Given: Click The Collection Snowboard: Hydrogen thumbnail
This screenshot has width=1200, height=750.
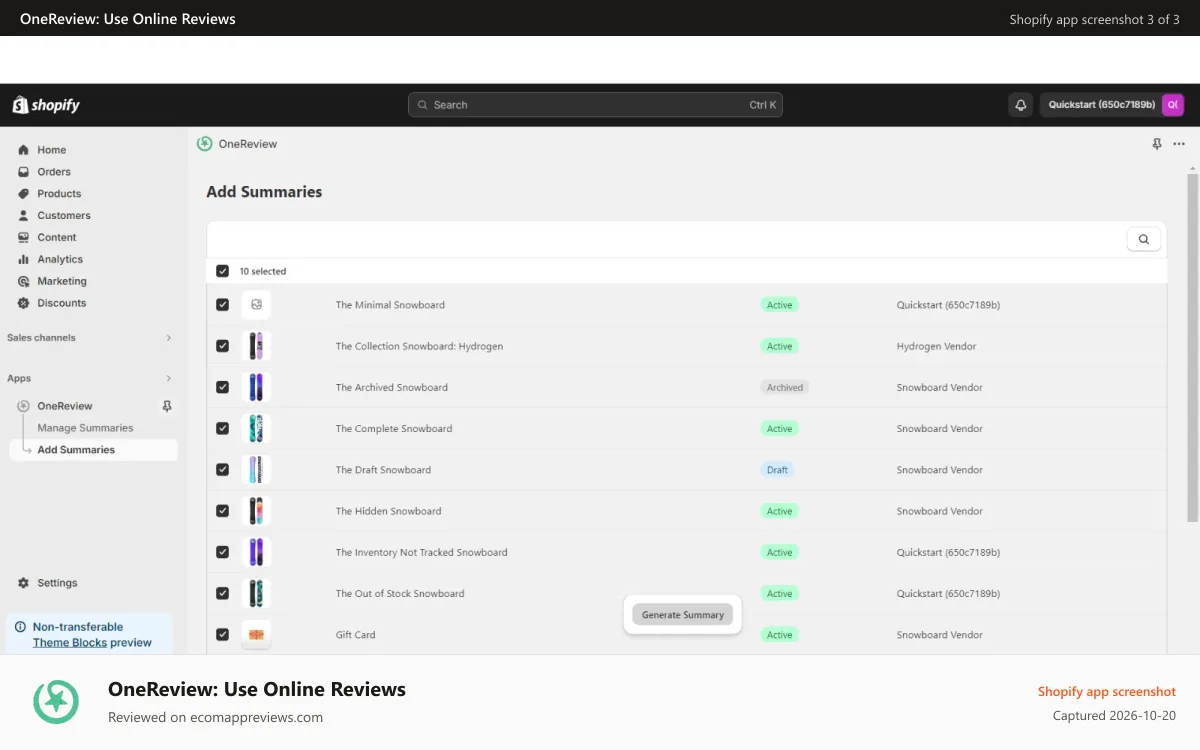Looking at the screenshot, I should tap(257, 346).
